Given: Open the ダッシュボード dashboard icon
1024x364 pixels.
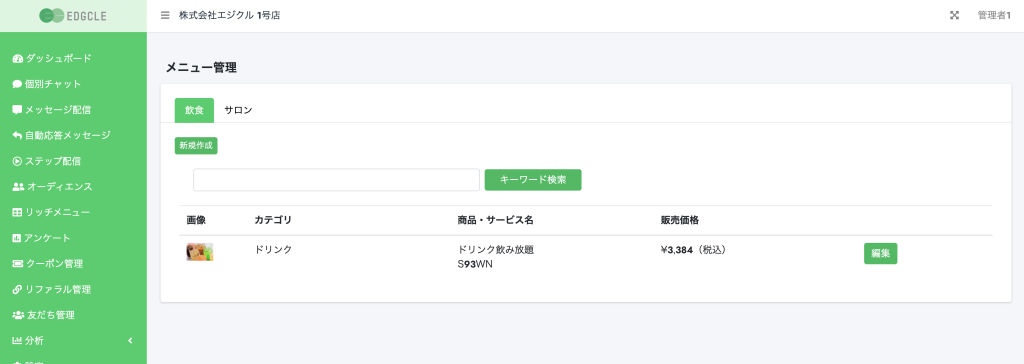Looking at the screenshot, I should (18, 59).
